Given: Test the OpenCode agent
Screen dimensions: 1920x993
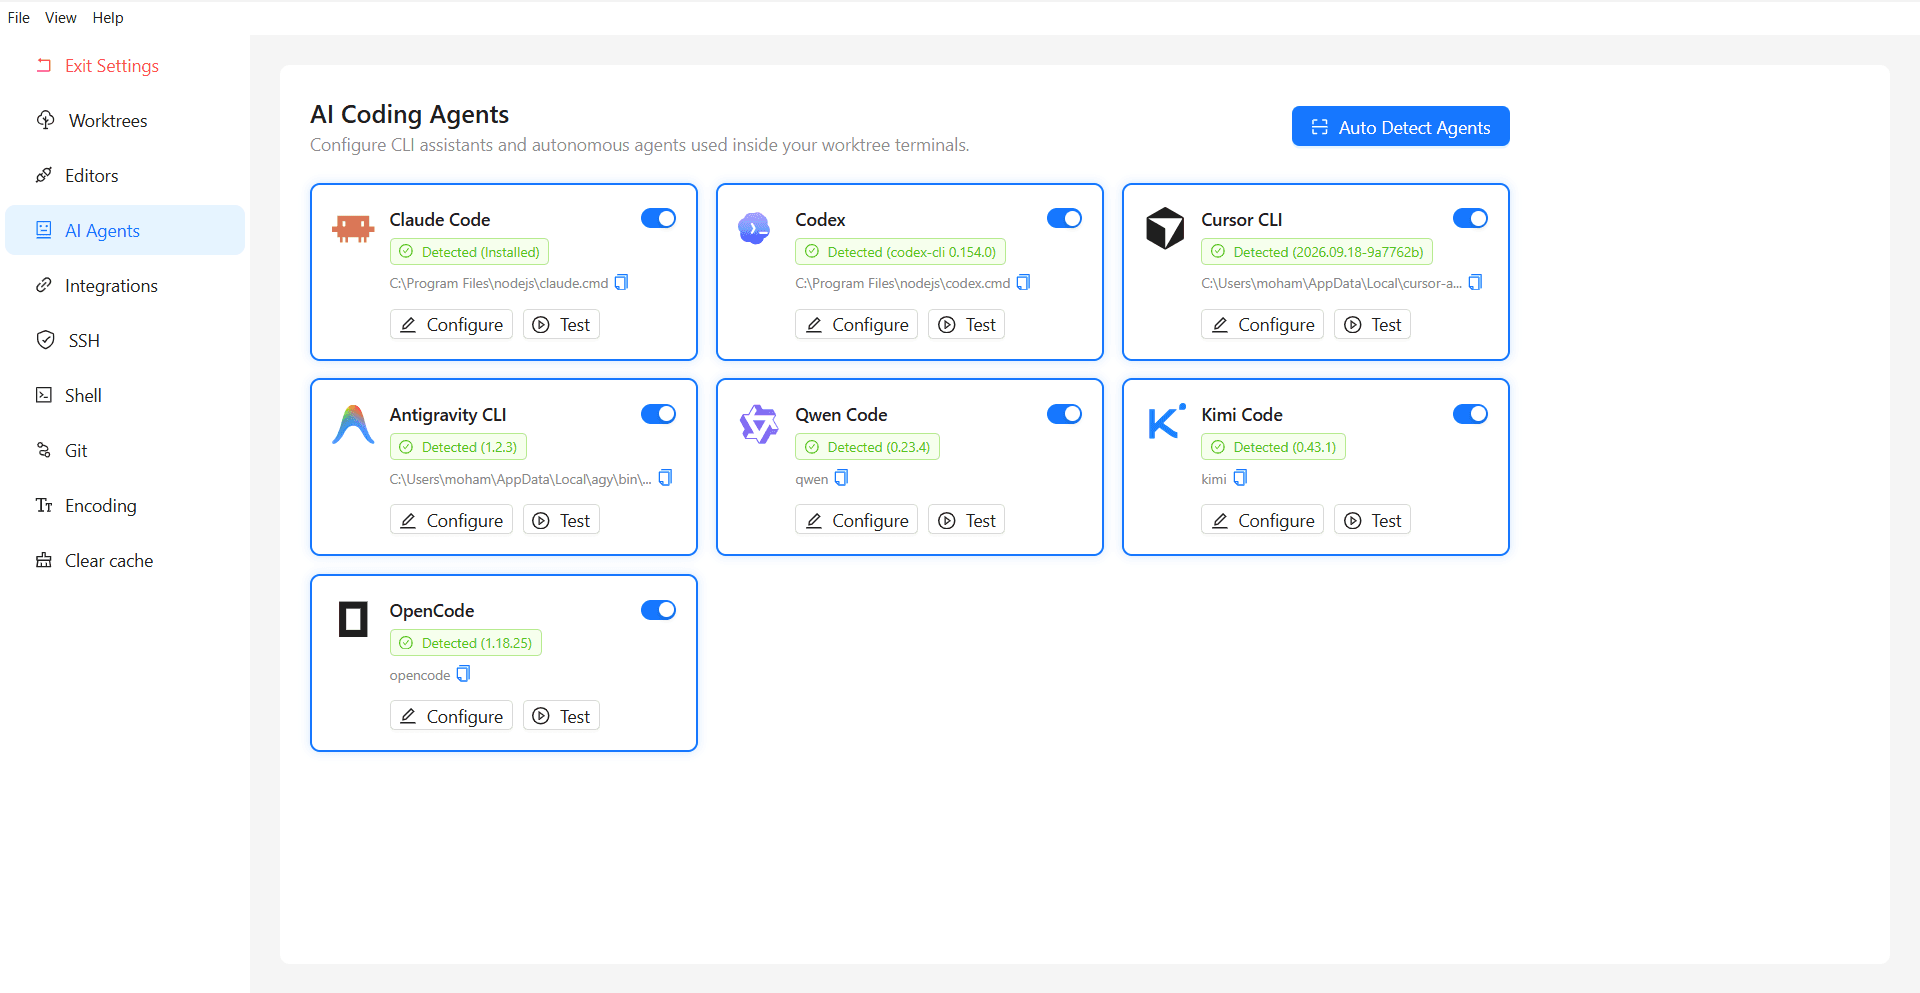Looking at the screenshot, I should 561,716.
